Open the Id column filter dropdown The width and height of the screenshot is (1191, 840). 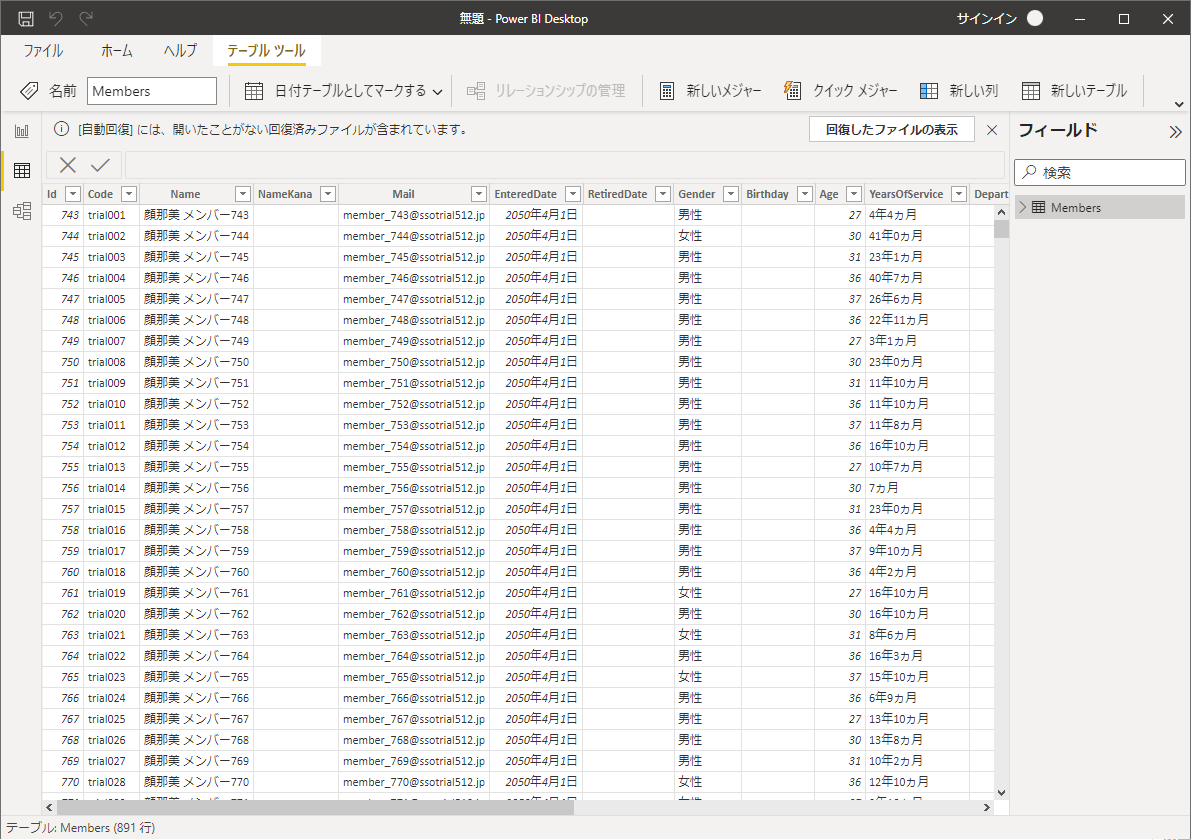[x=73, y=194]
